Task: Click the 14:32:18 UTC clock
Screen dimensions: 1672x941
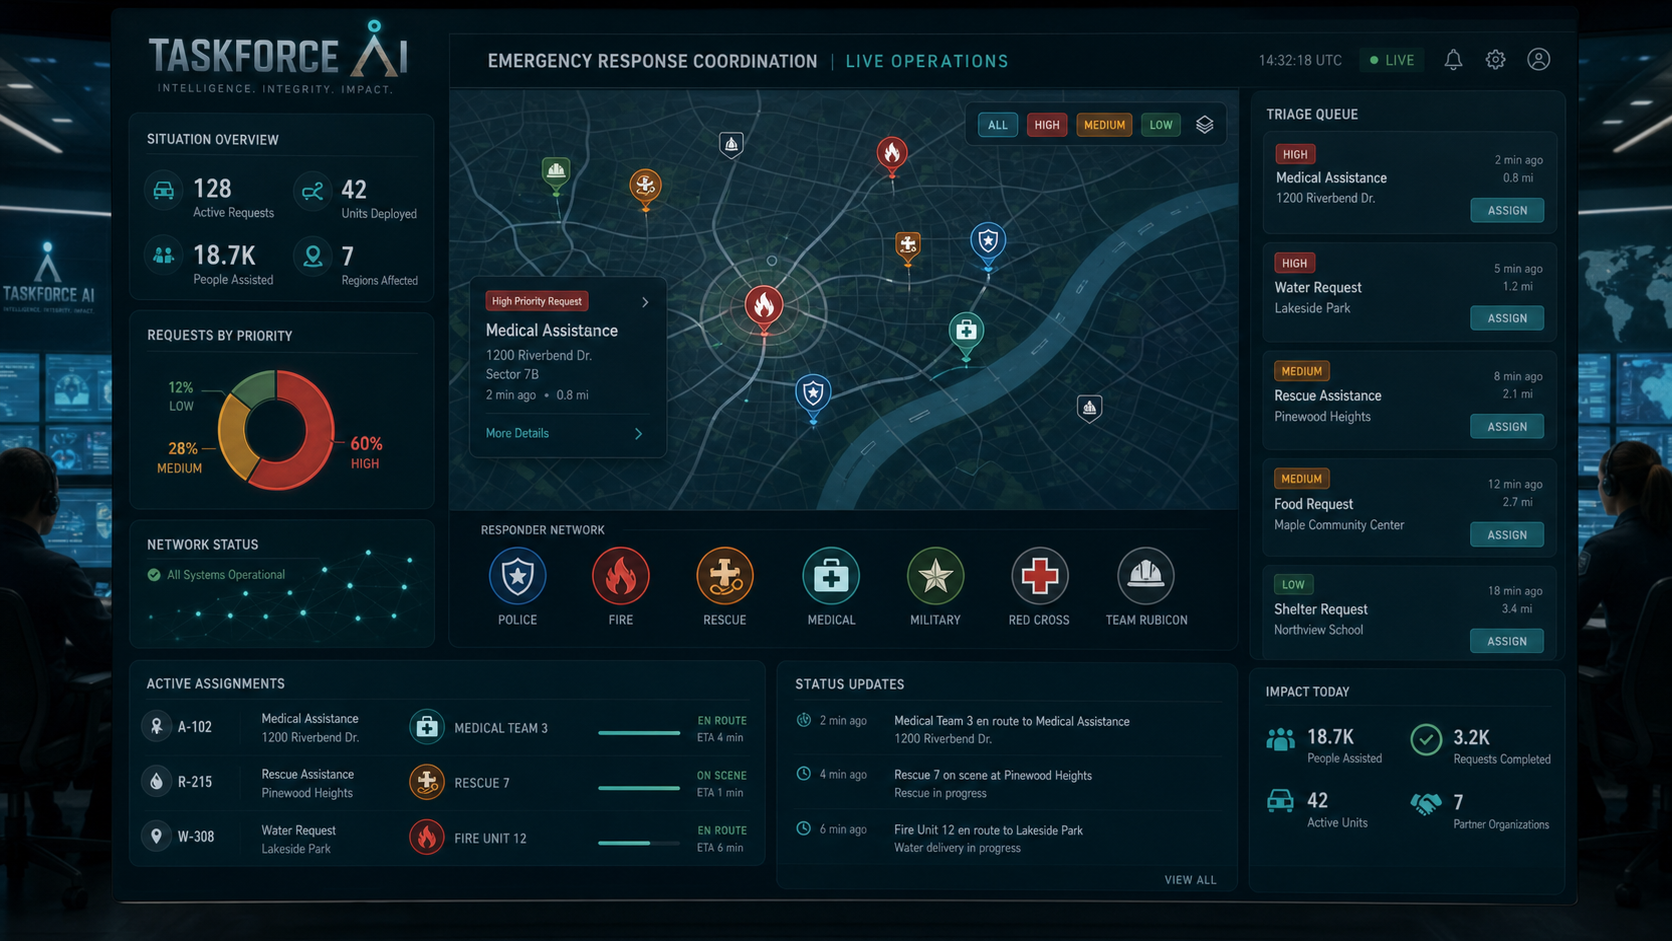Action: coord(1300,60)
